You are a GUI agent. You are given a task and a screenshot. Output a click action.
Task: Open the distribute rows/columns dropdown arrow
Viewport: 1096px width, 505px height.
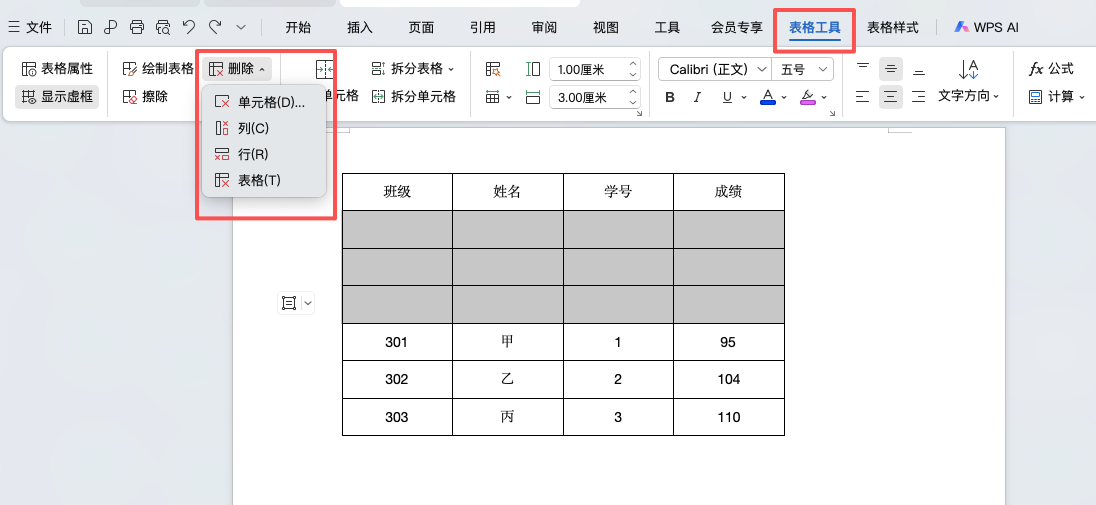tap(509, 97)
